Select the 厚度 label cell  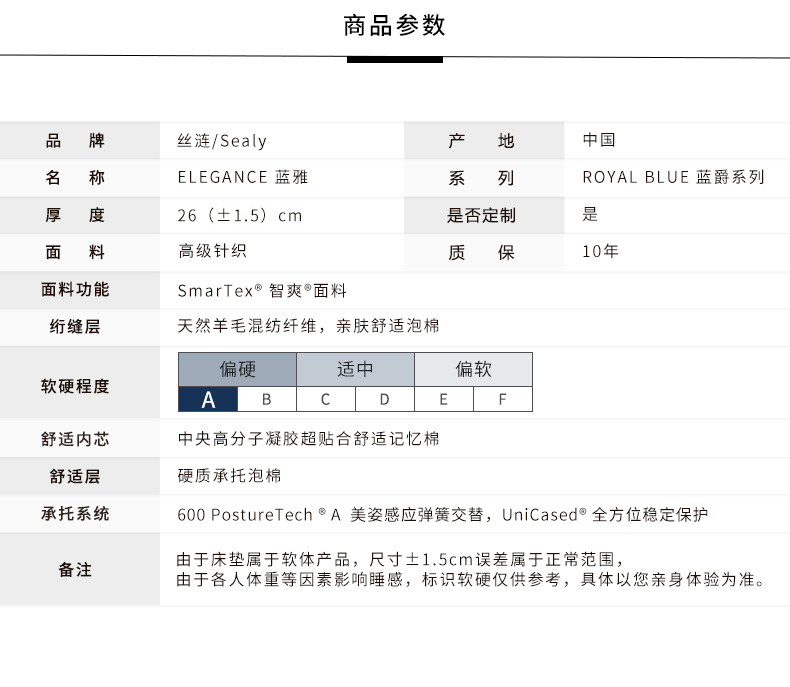(80, 215)
